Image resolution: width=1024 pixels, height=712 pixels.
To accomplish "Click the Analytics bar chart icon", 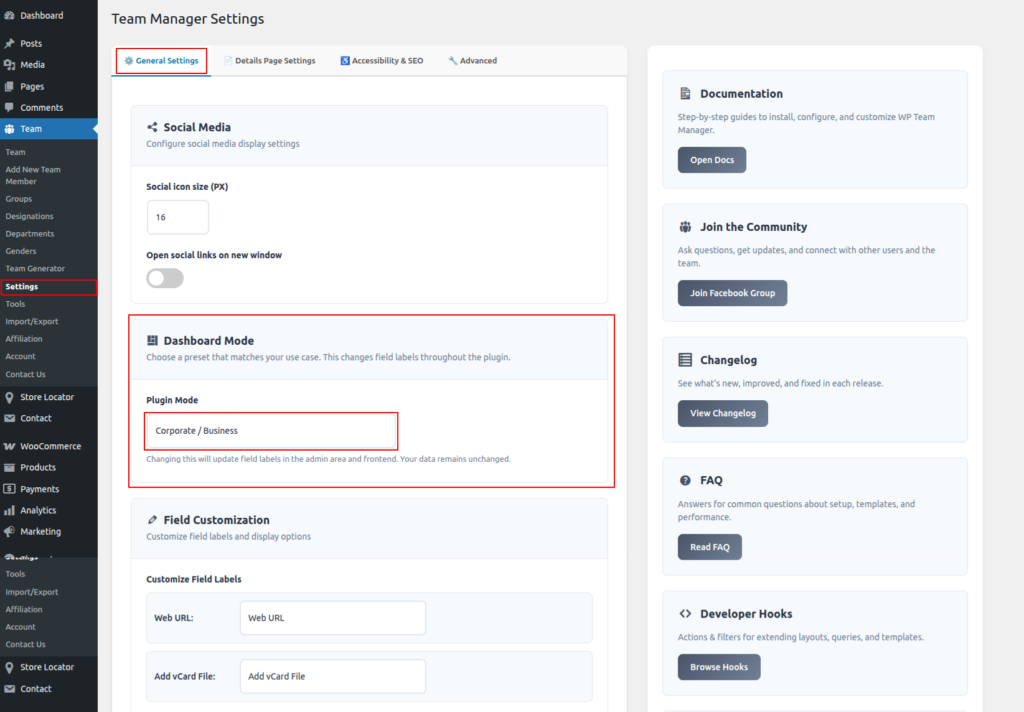I will 10,511.
